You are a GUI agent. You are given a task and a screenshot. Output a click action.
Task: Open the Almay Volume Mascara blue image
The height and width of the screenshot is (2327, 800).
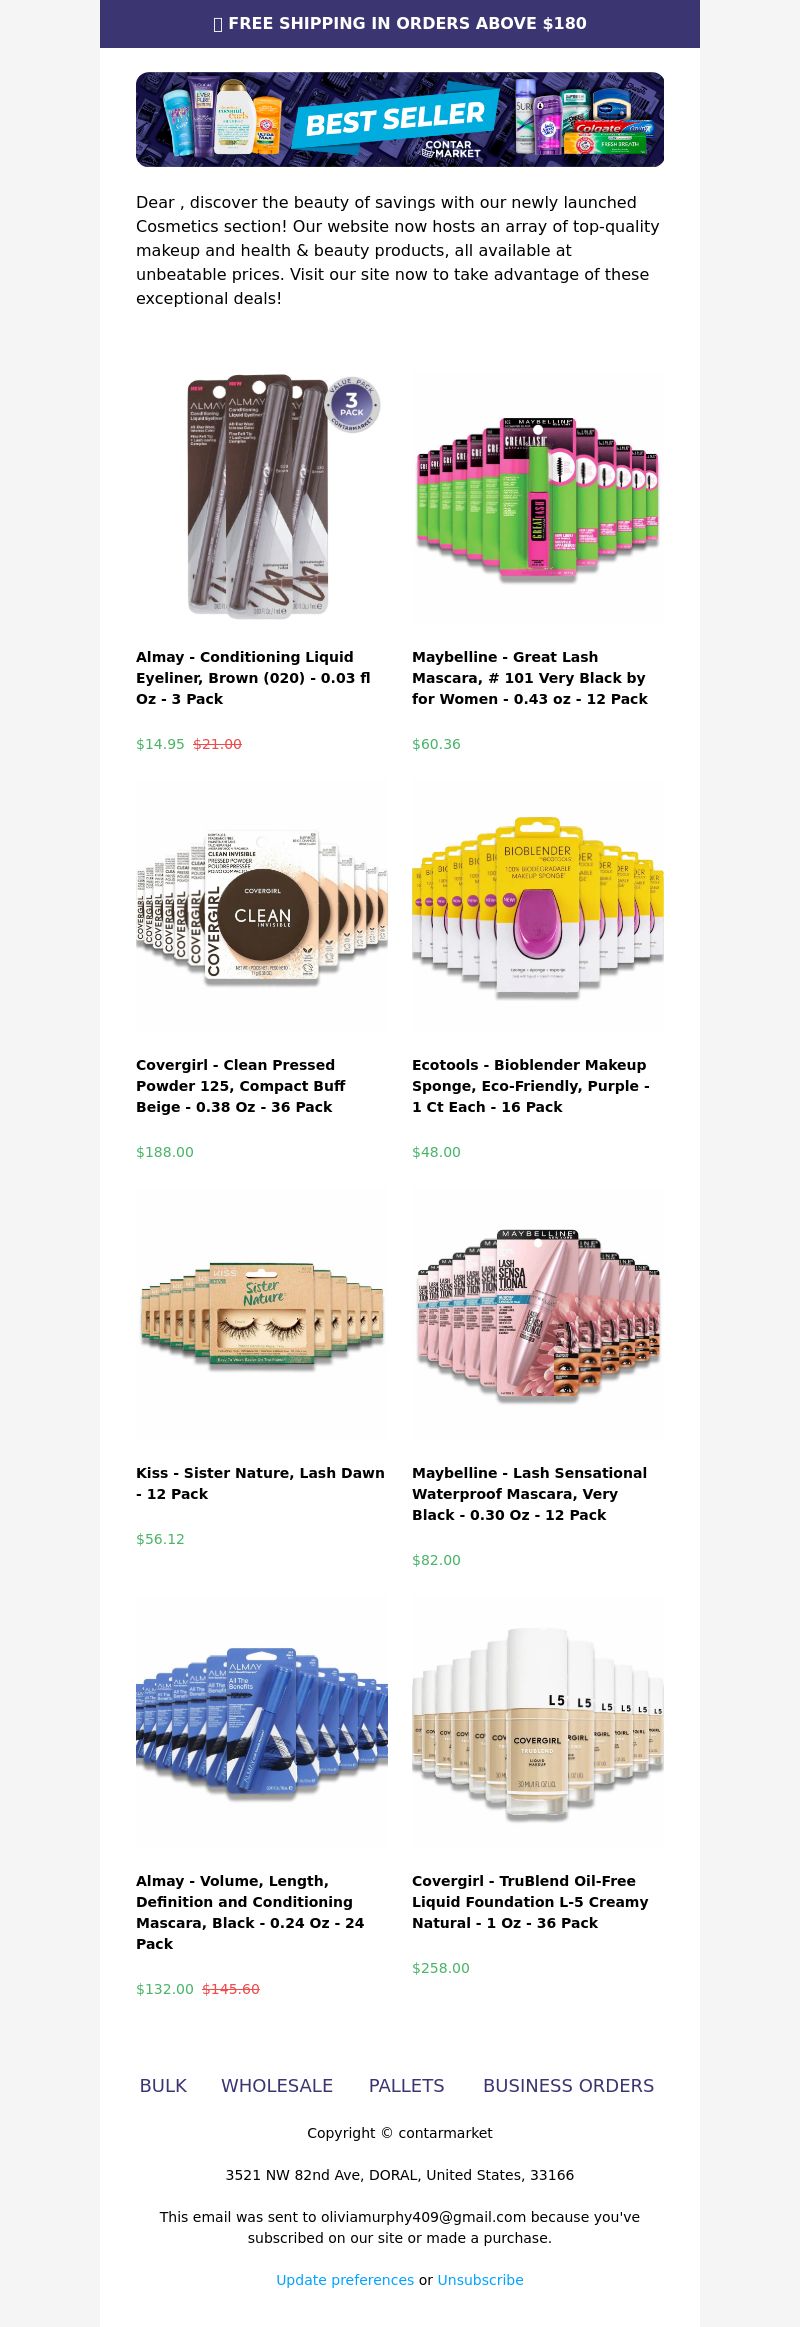(262, 1720)
